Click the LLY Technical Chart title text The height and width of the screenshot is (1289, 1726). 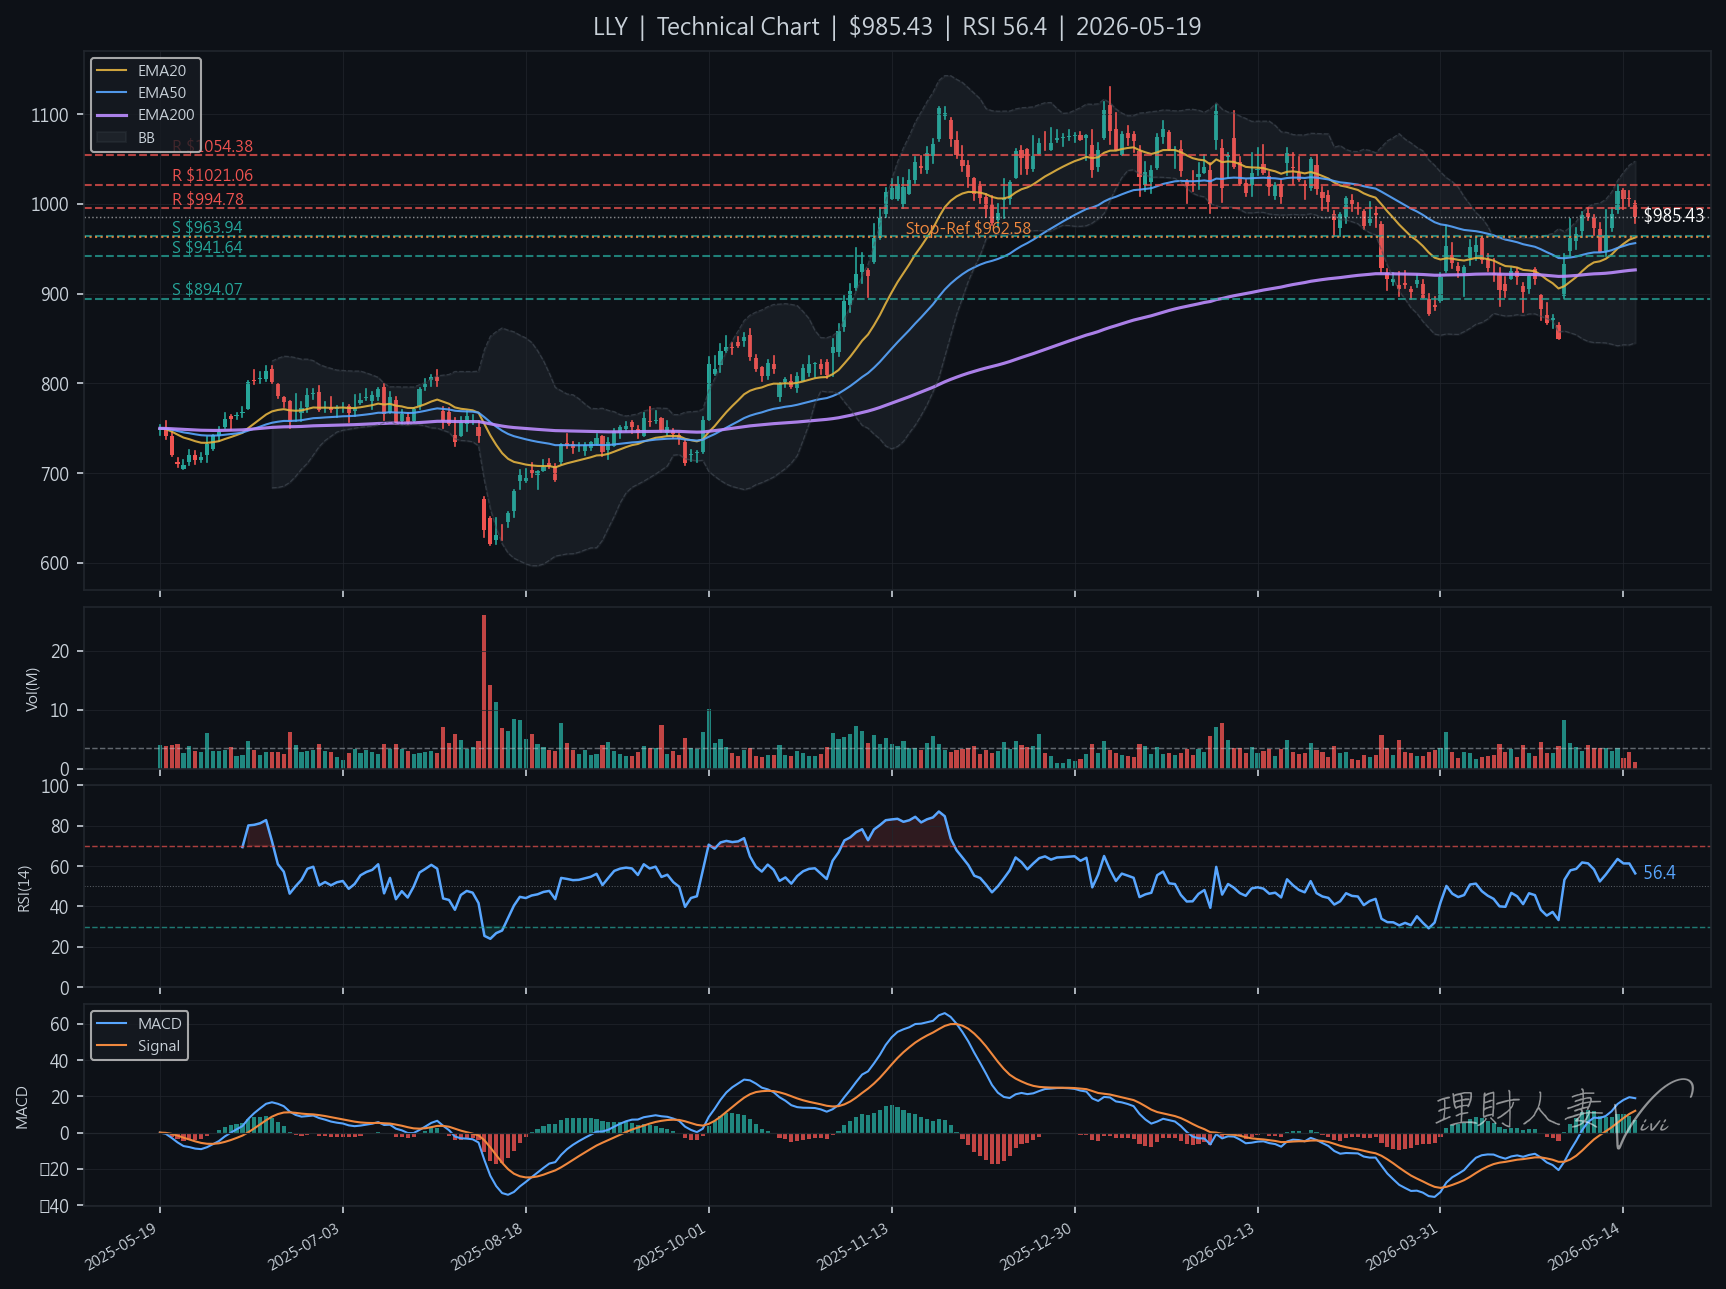[897, 27]
